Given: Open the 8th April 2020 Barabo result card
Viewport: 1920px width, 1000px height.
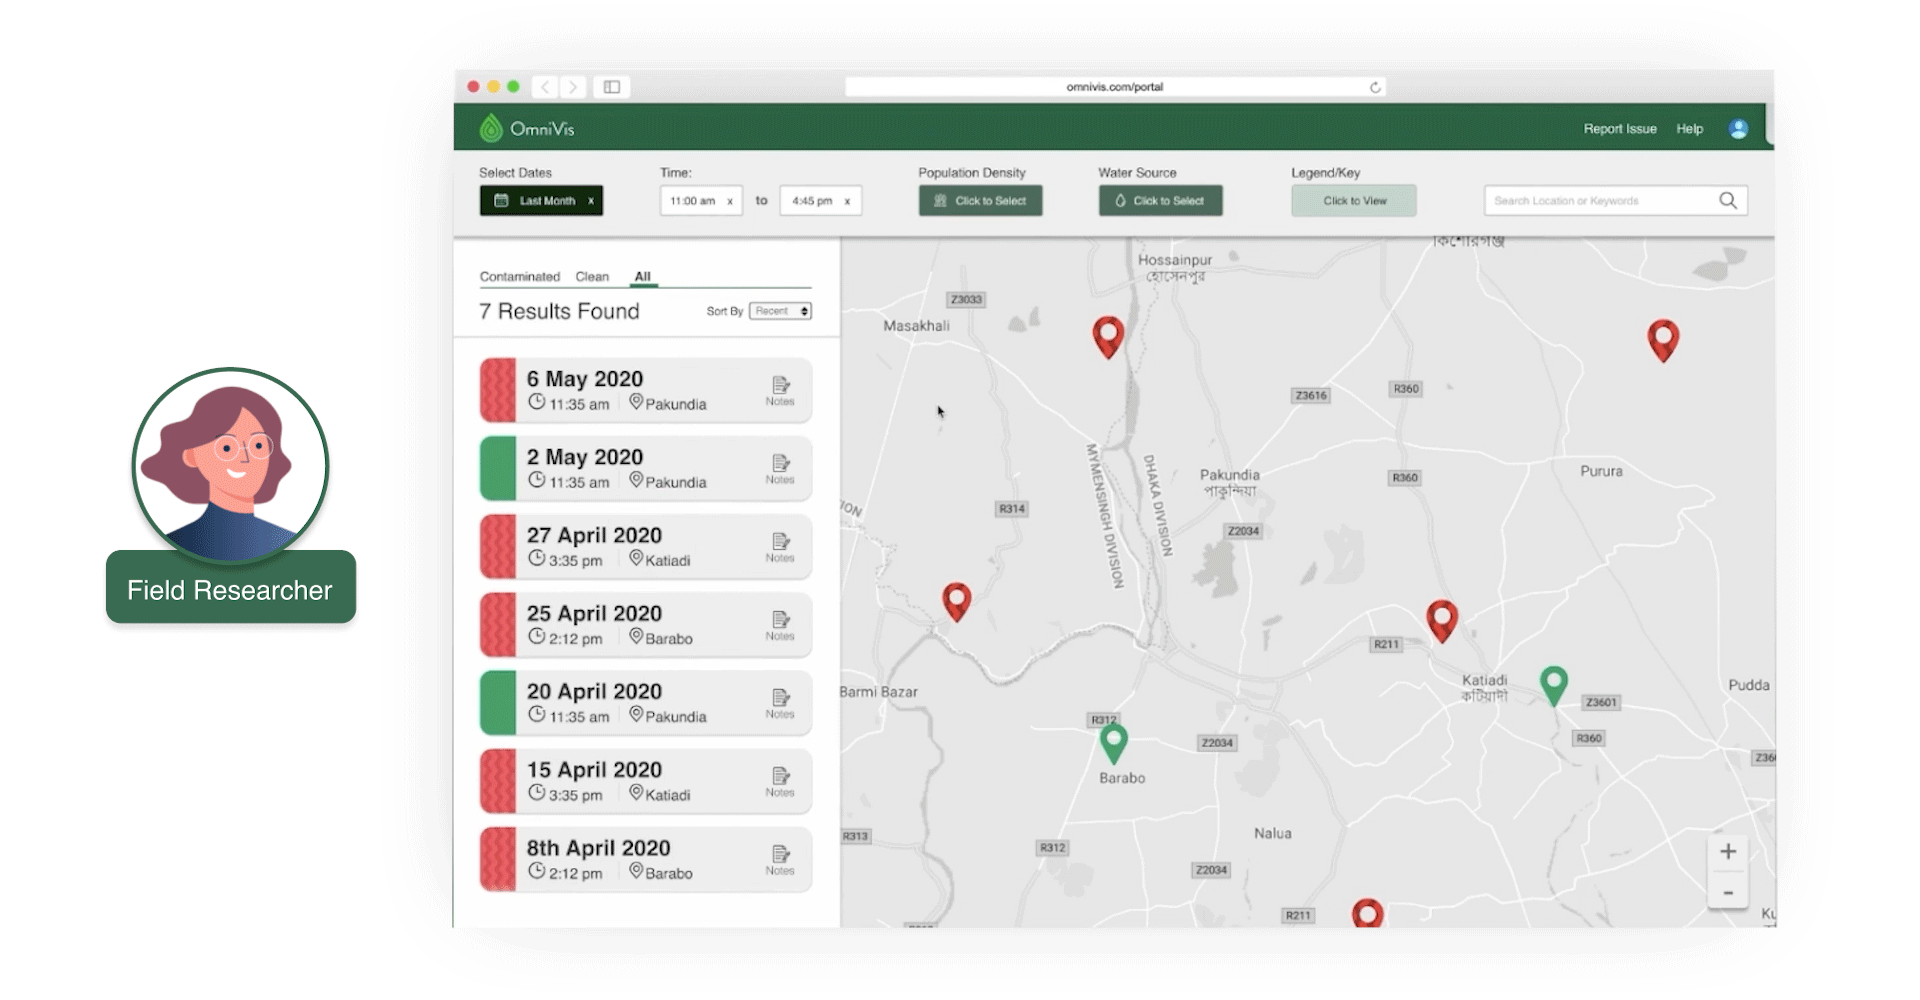Looking at the screenshot, I should (646, 859).
